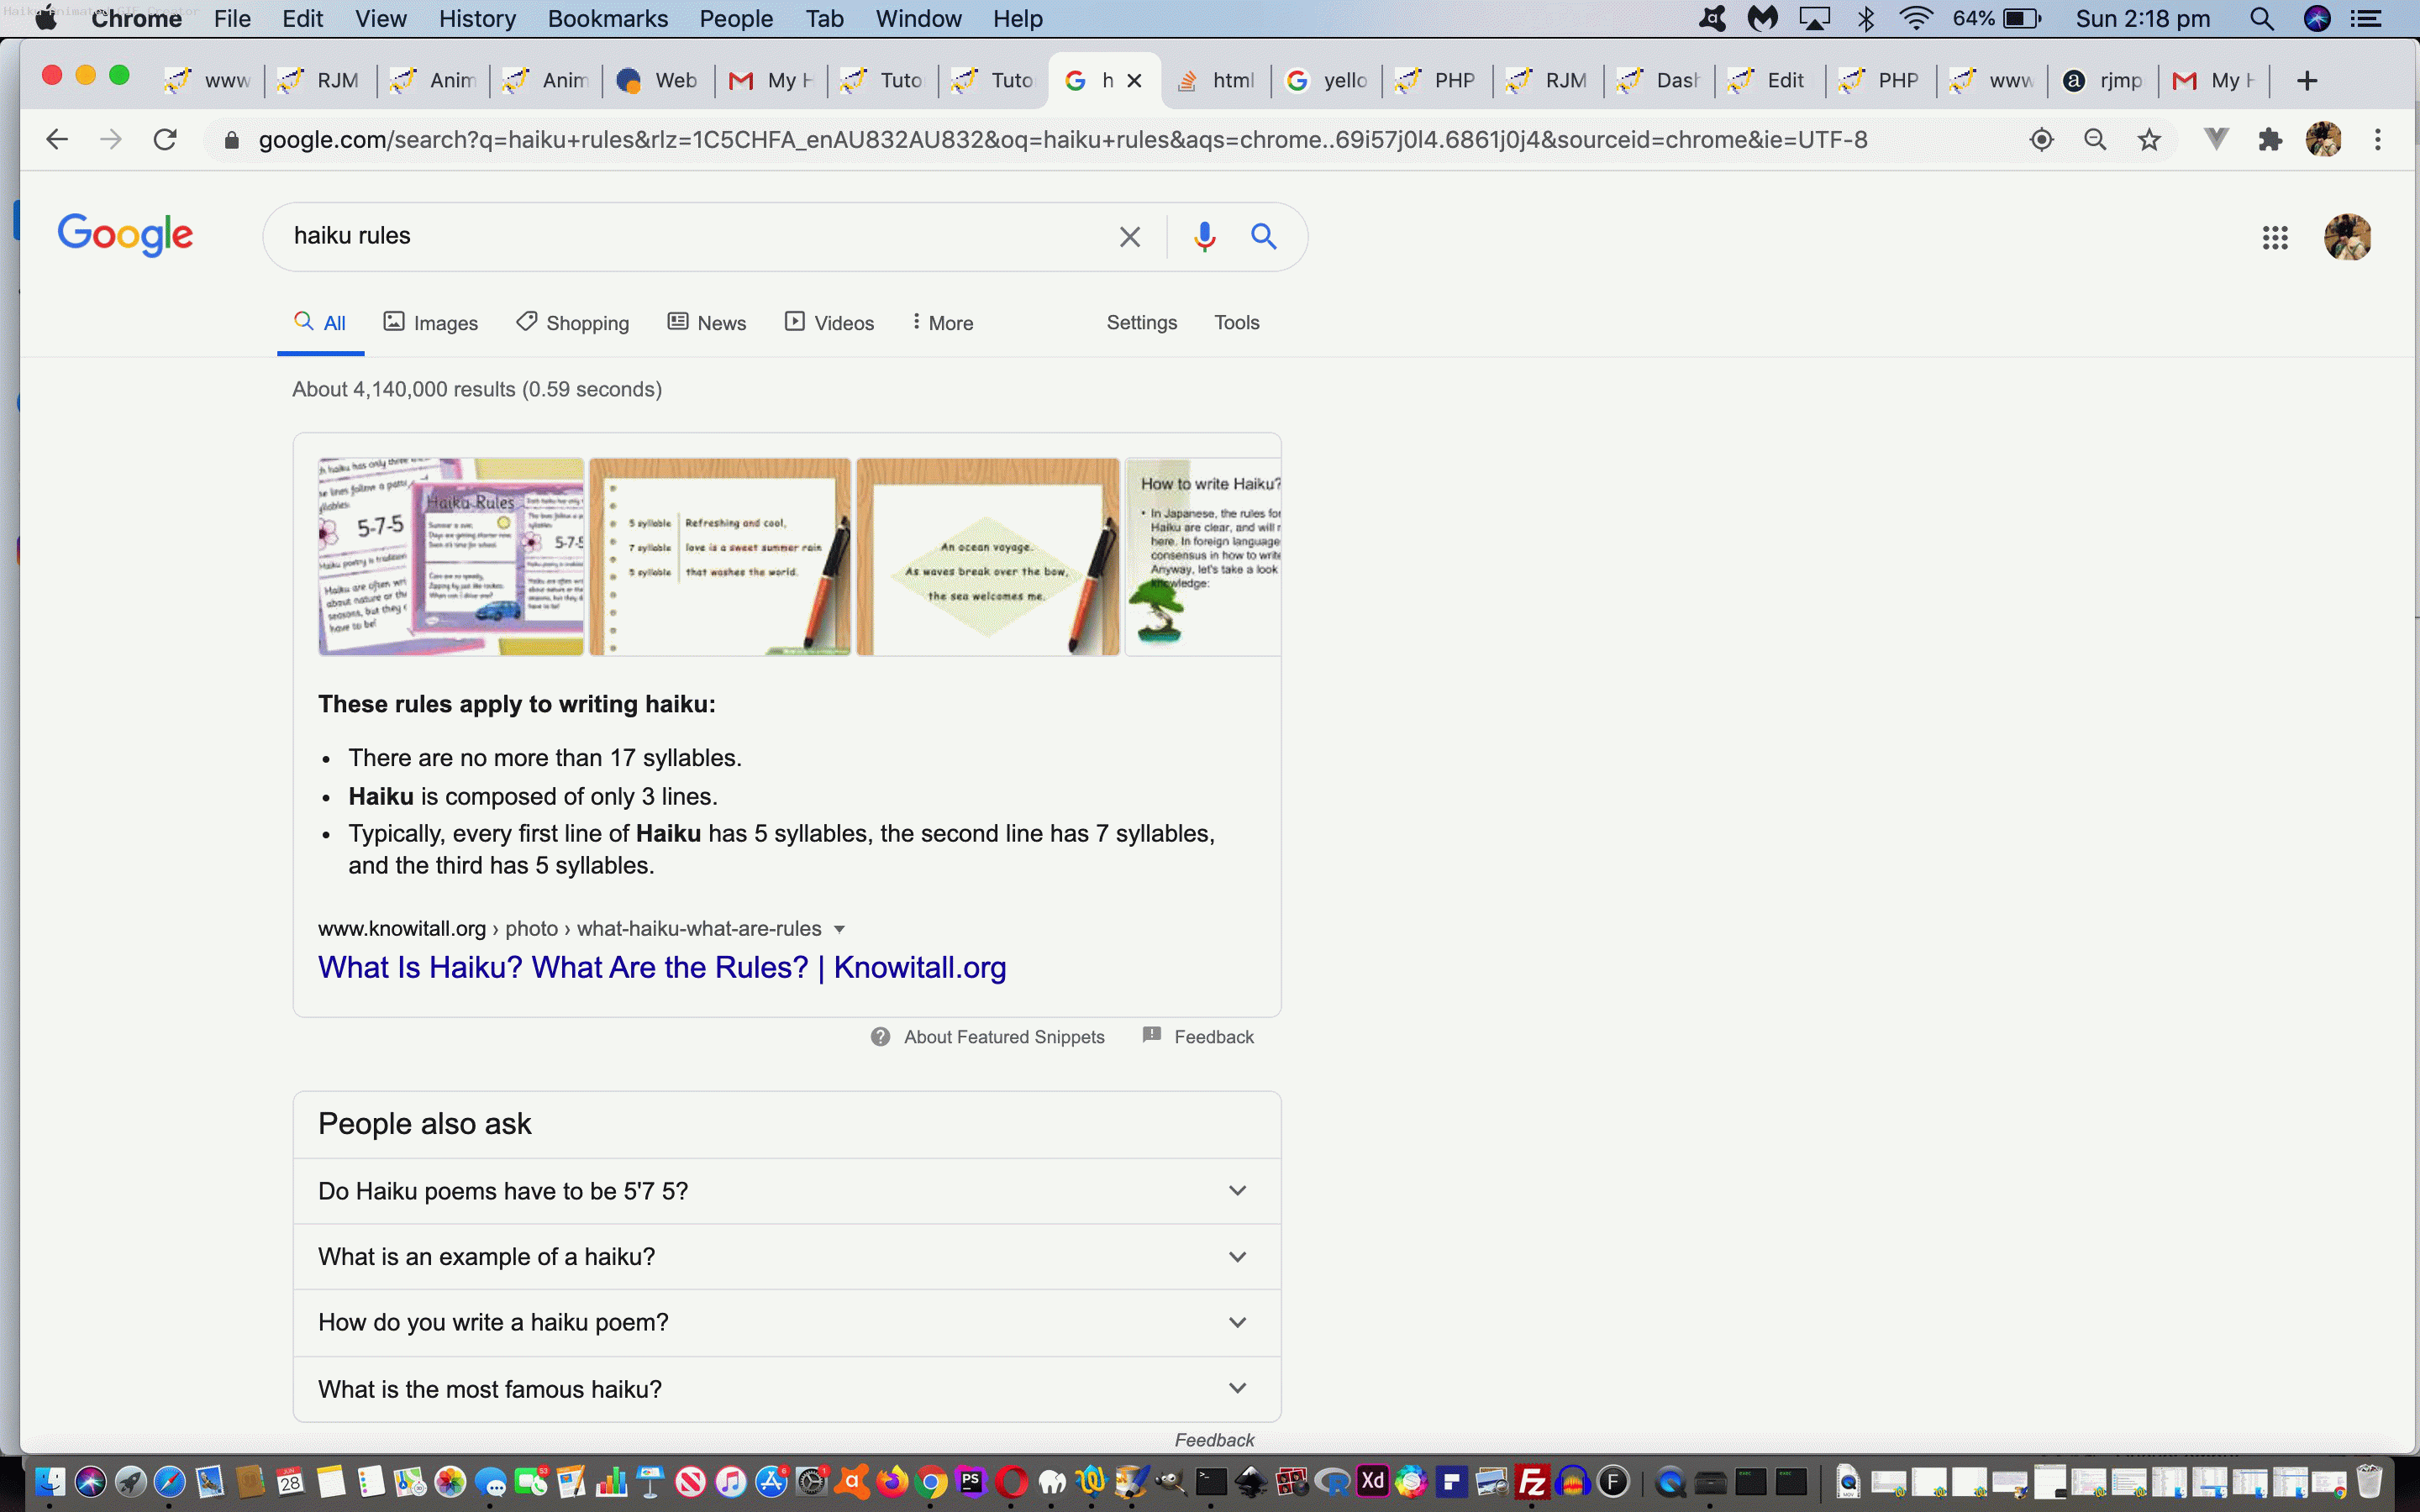The image size is (2420, 1512).
Task: Open Adobe XD in the Dock
Action: [1373, 1481]
